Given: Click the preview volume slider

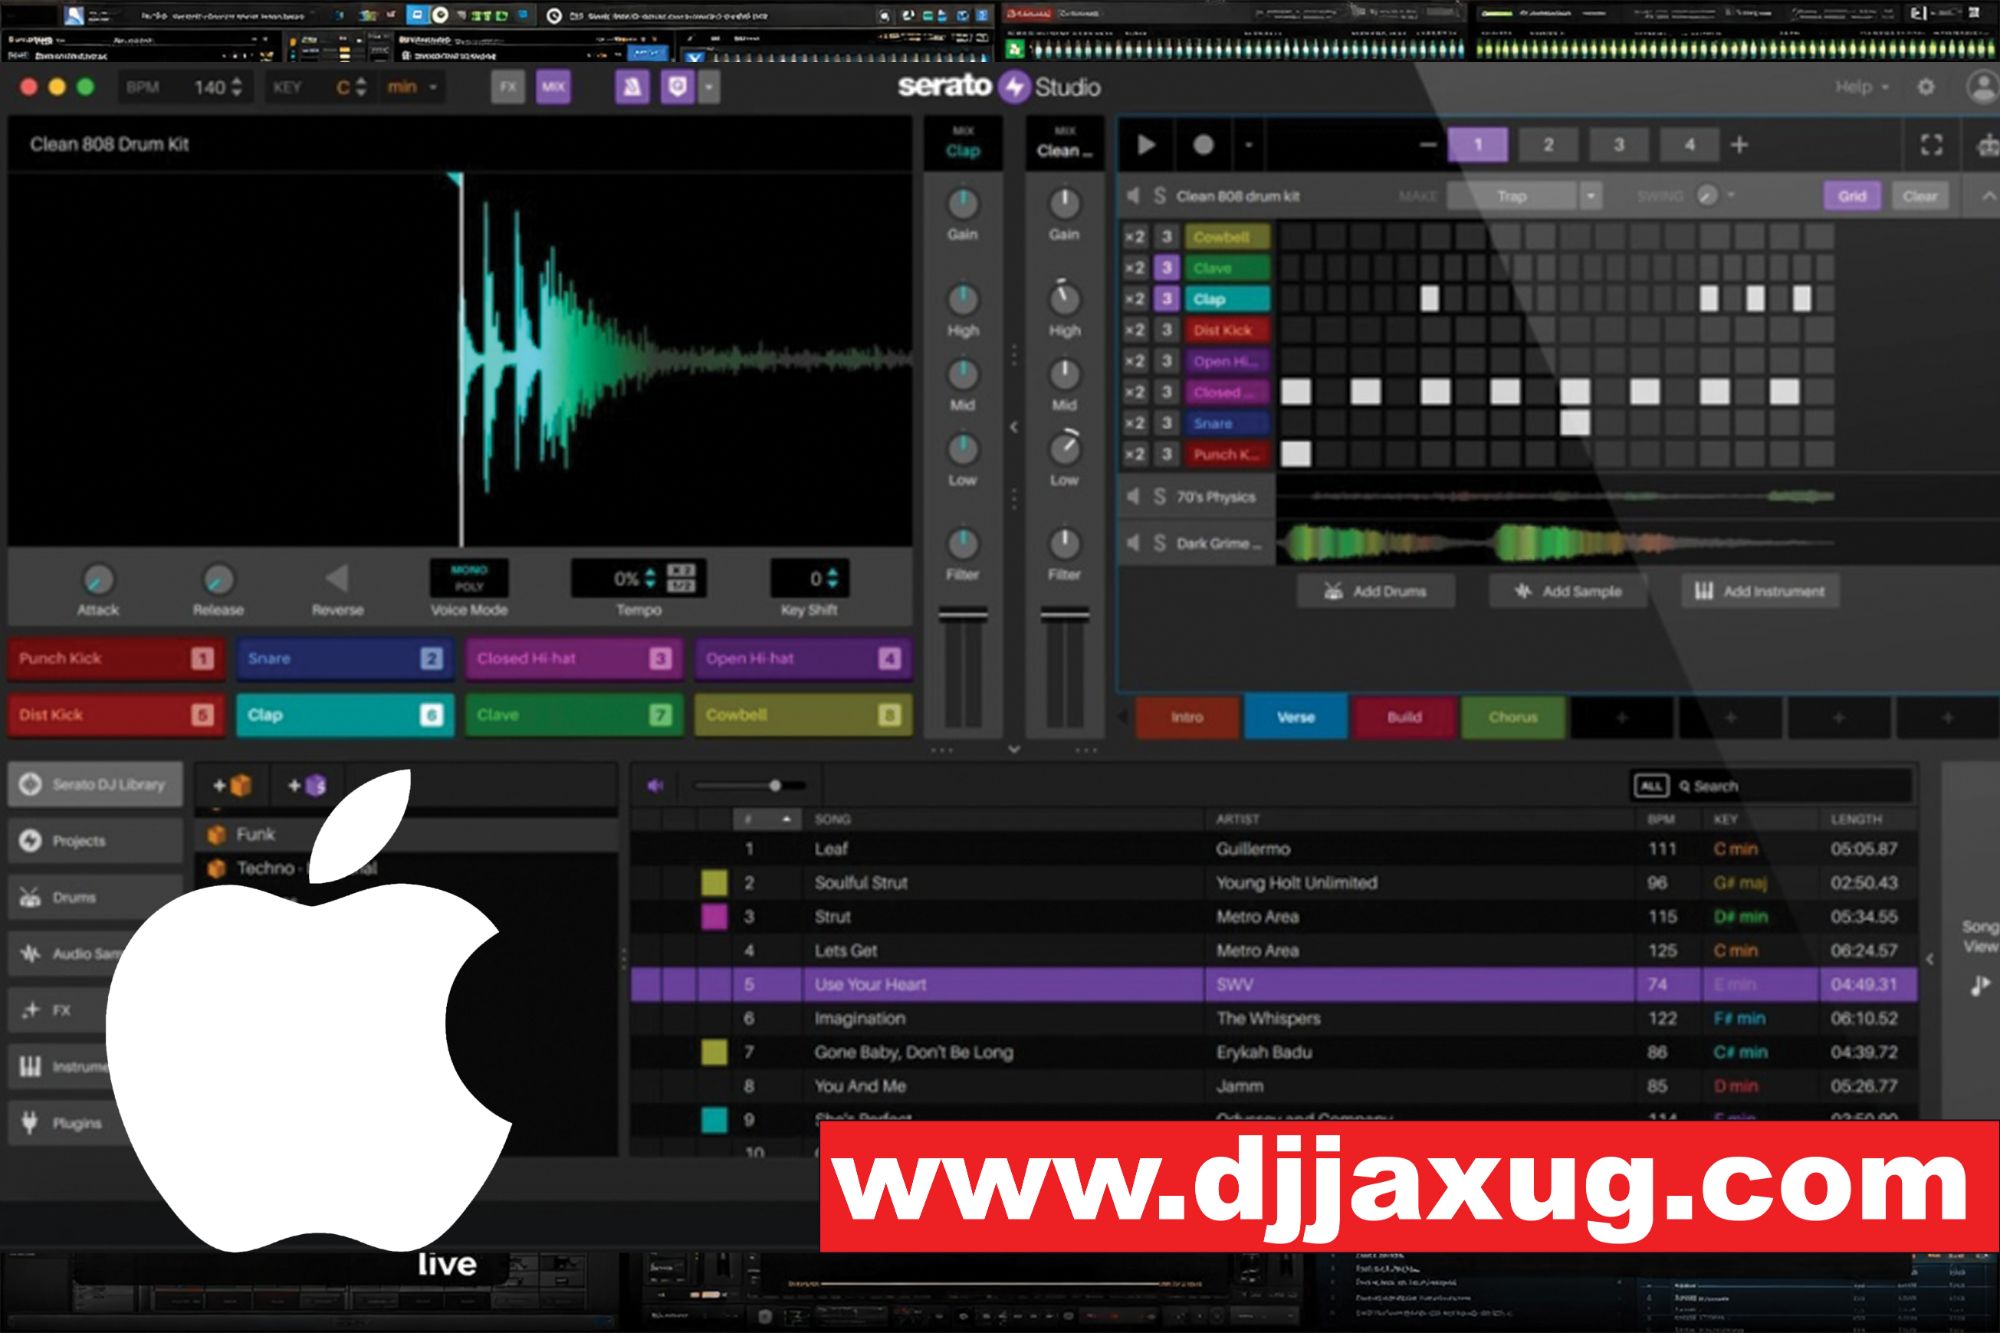Looking at the screenshot, I should [x=775, y=786].
